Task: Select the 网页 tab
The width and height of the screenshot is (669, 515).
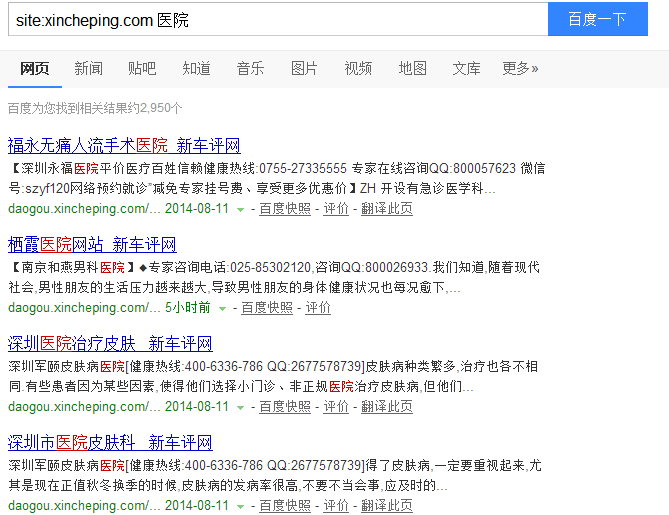Action: 35,68
